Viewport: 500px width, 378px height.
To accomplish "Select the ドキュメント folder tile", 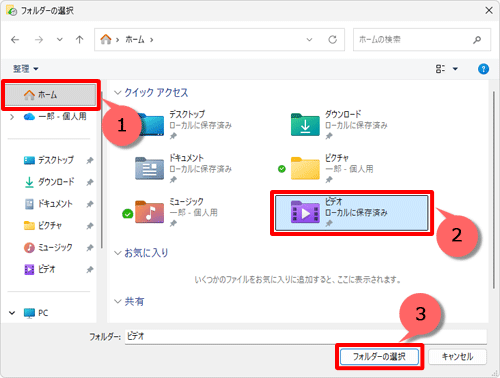I will (183, 169).
